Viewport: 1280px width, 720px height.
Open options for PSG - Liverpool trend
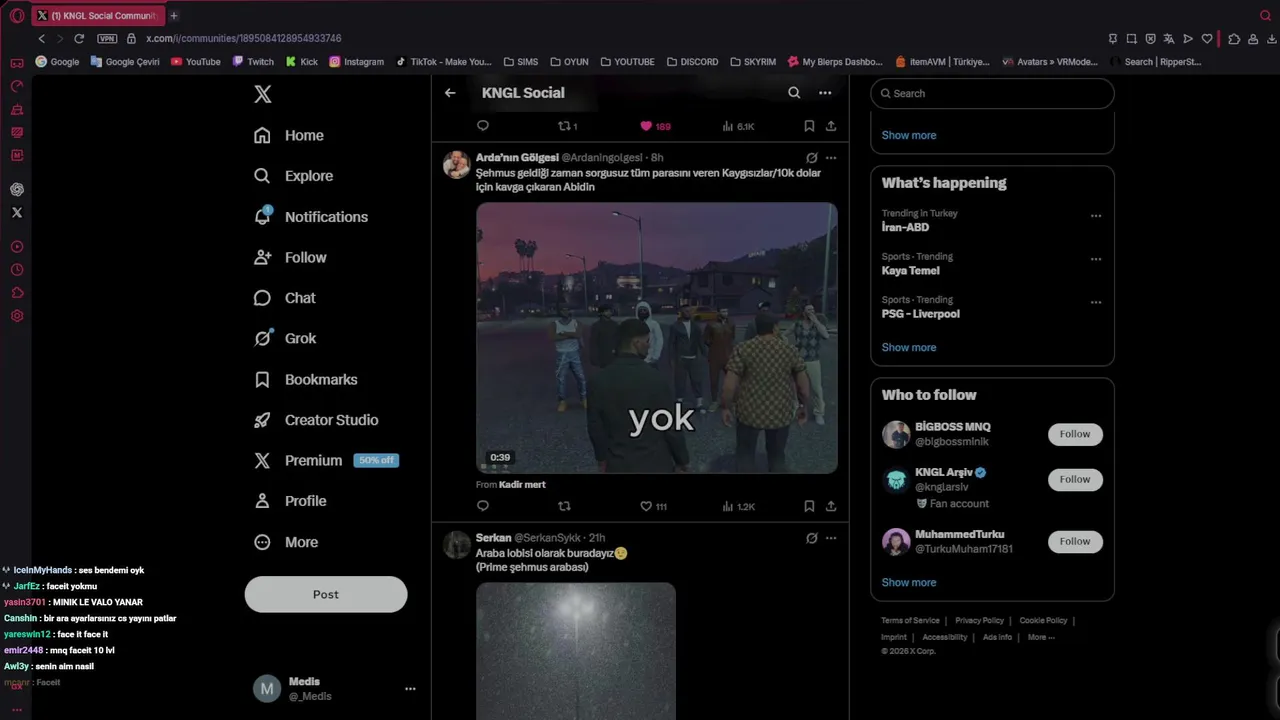(x=1096, y=302)
